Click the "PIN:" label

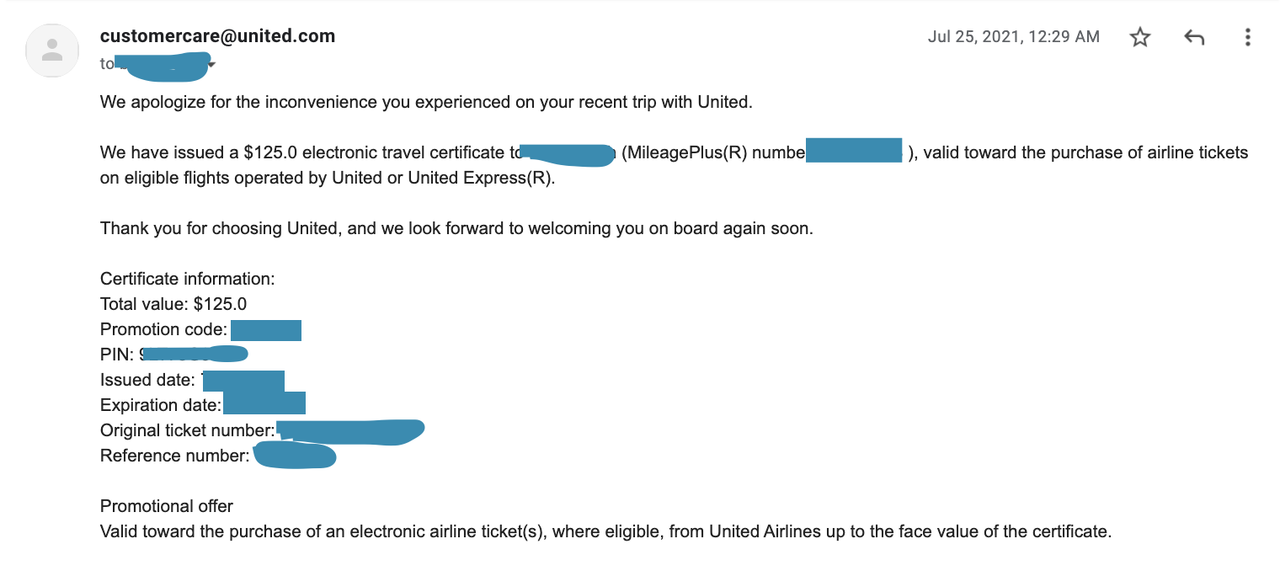[x=117, y=355]
